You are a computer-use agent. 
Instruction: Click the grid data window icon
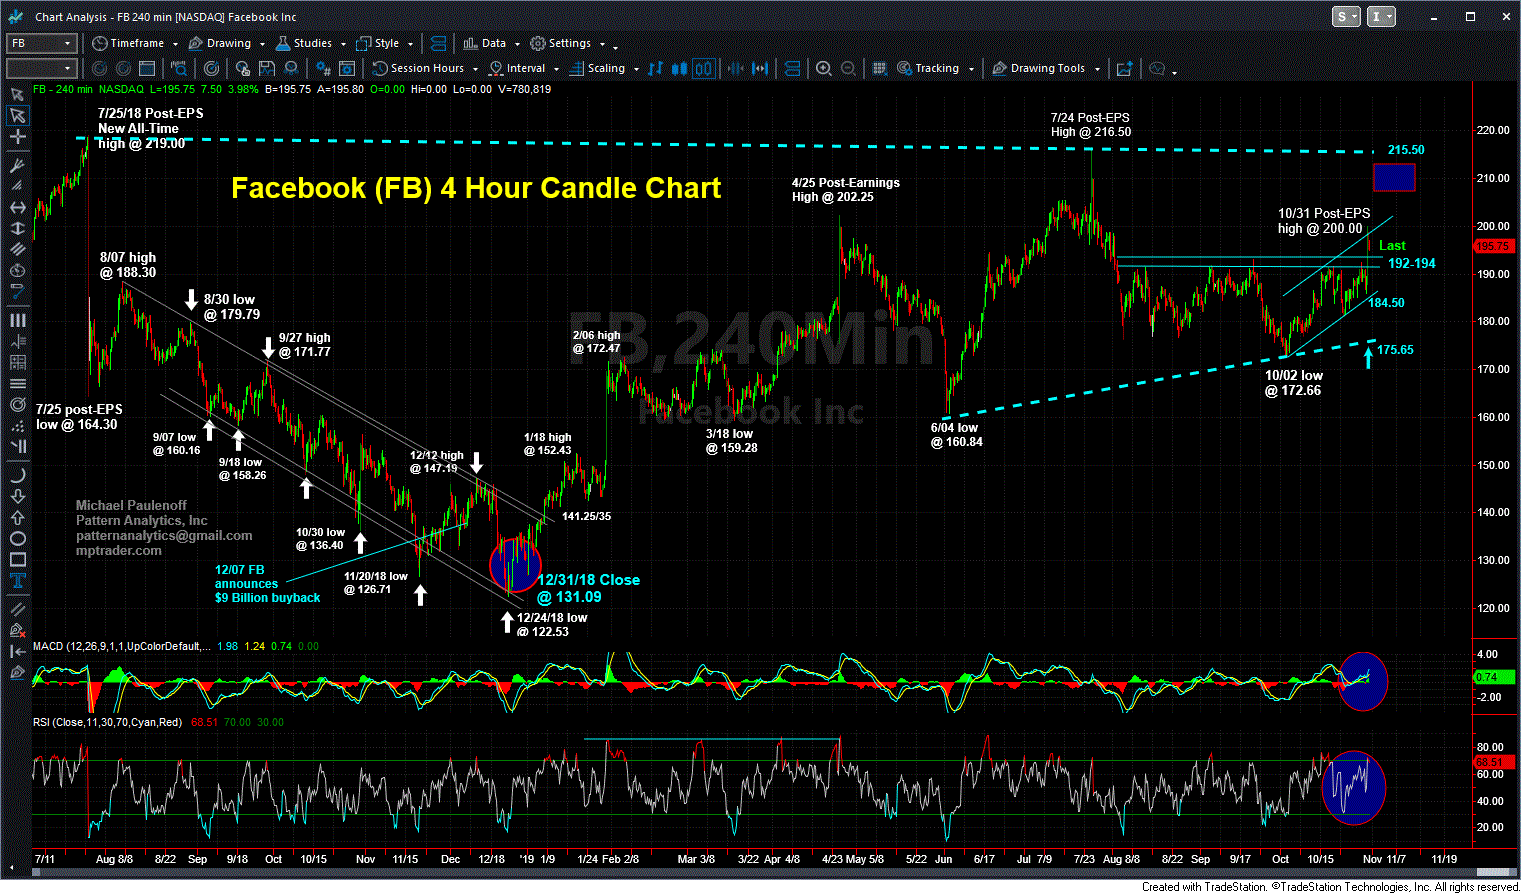879,68
